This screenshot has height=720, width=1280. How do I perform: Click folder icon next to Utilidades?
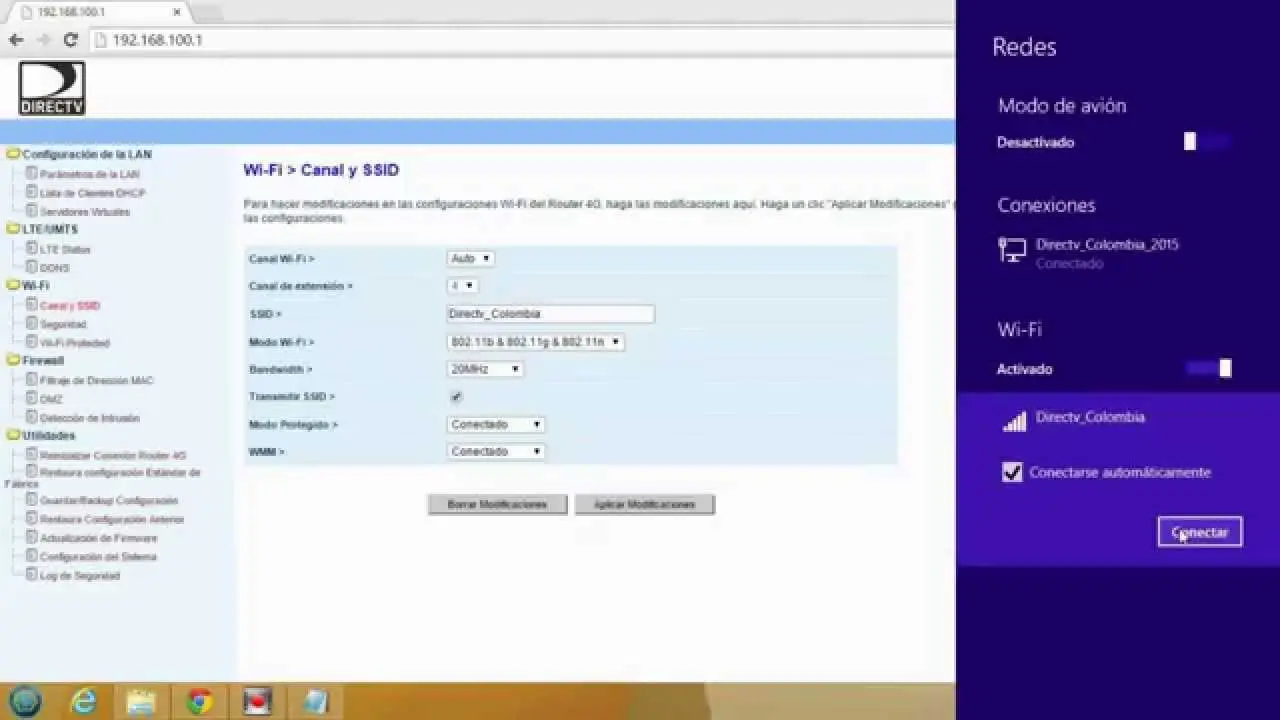click(13, 435)
